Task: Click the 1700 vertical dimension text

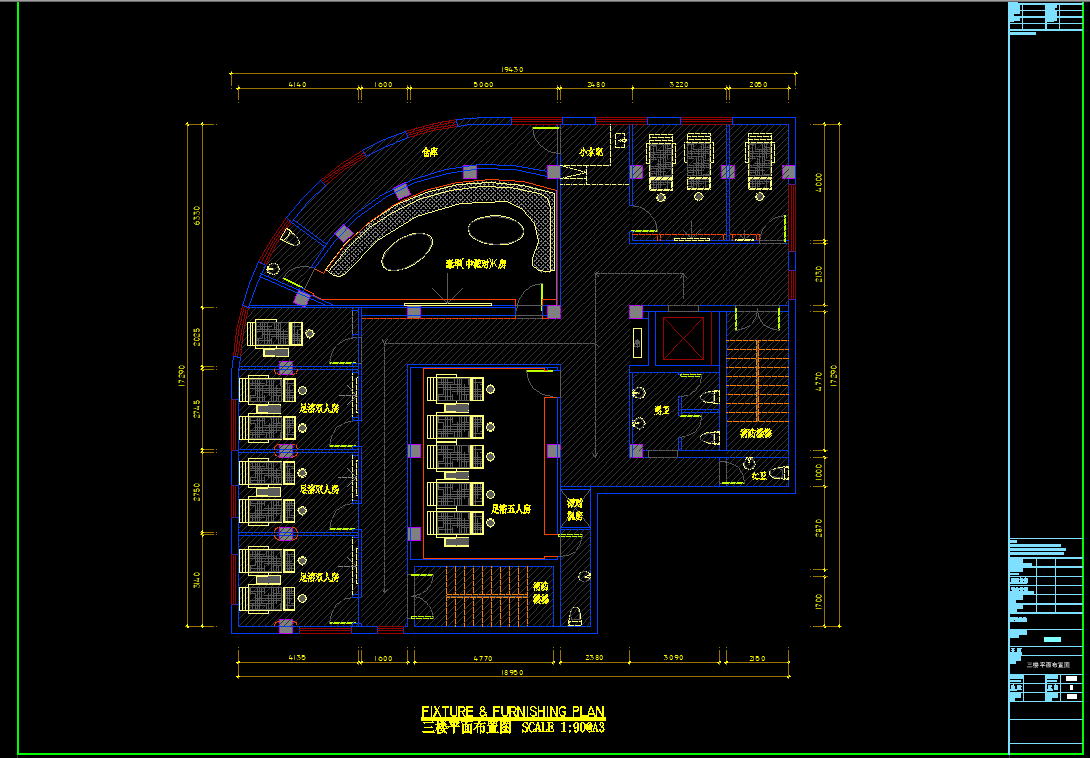Action: click(818, 601)
